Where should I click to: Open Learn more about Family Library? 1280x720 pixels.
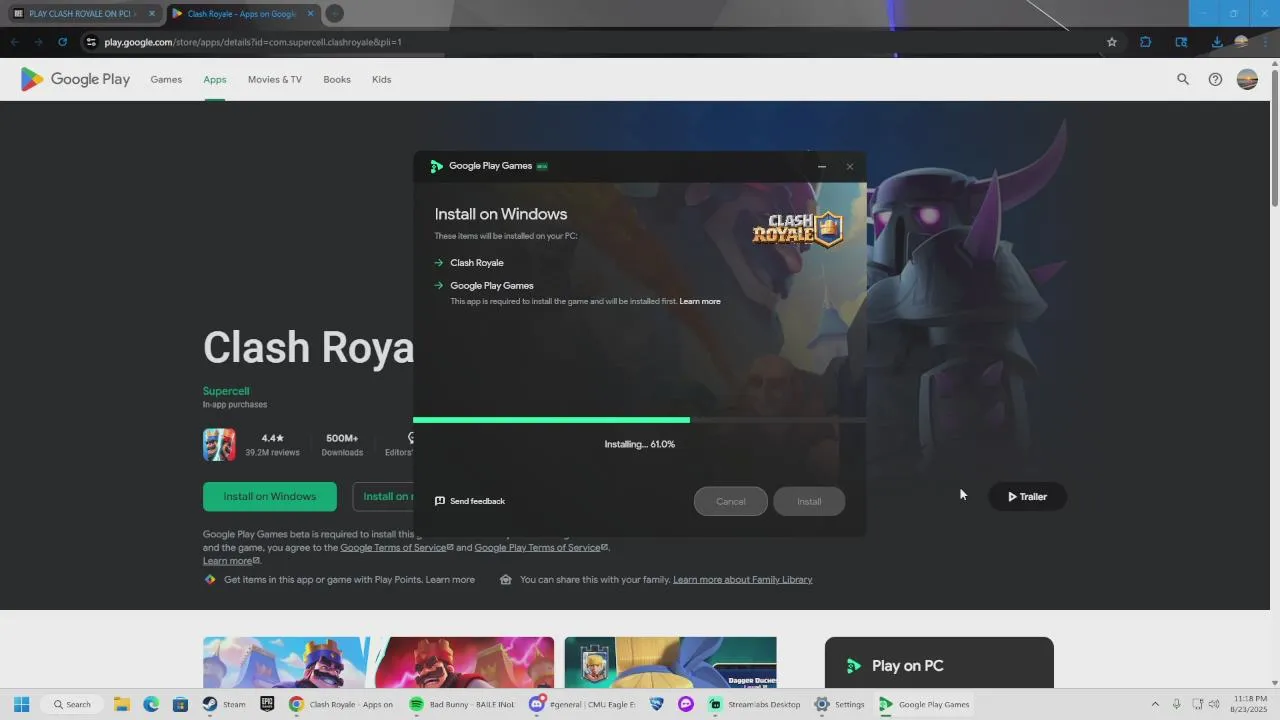pos(743,579)
